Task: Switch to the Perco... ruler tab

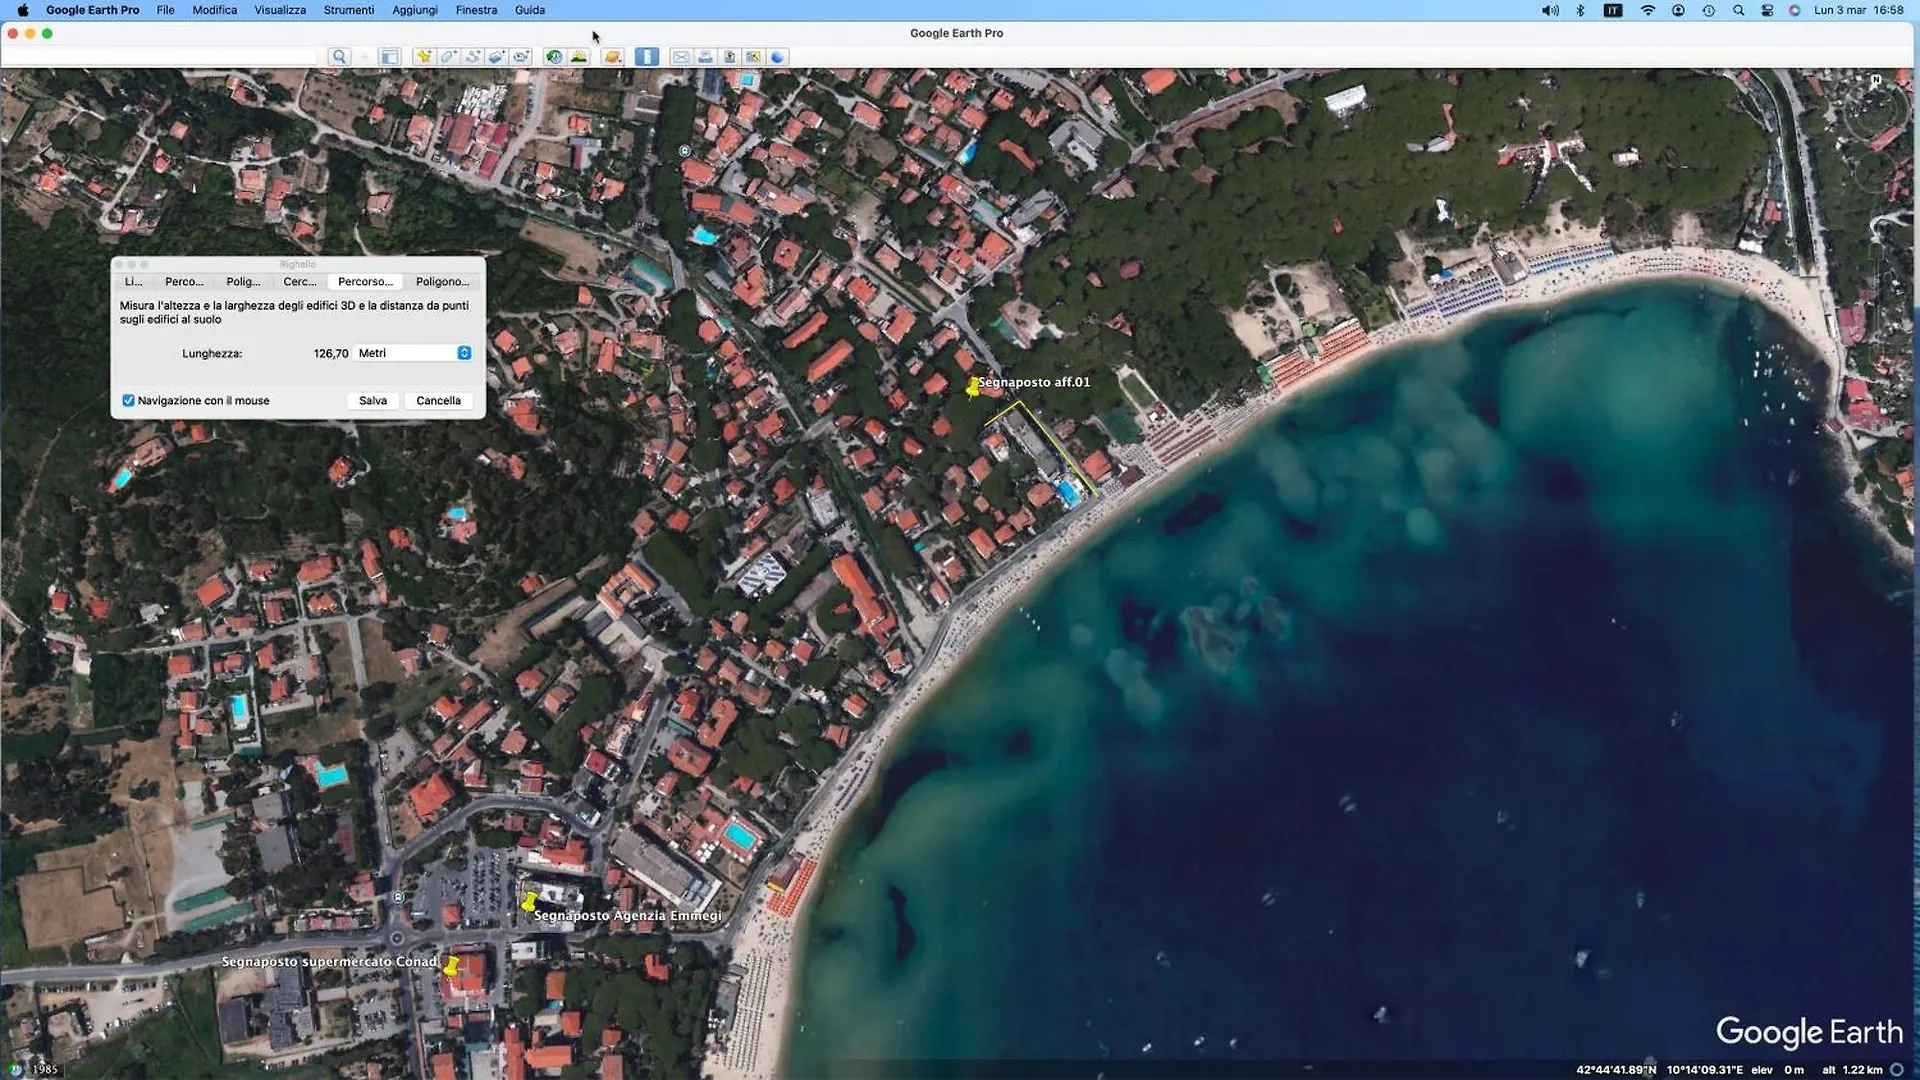Action: point(184,282)
